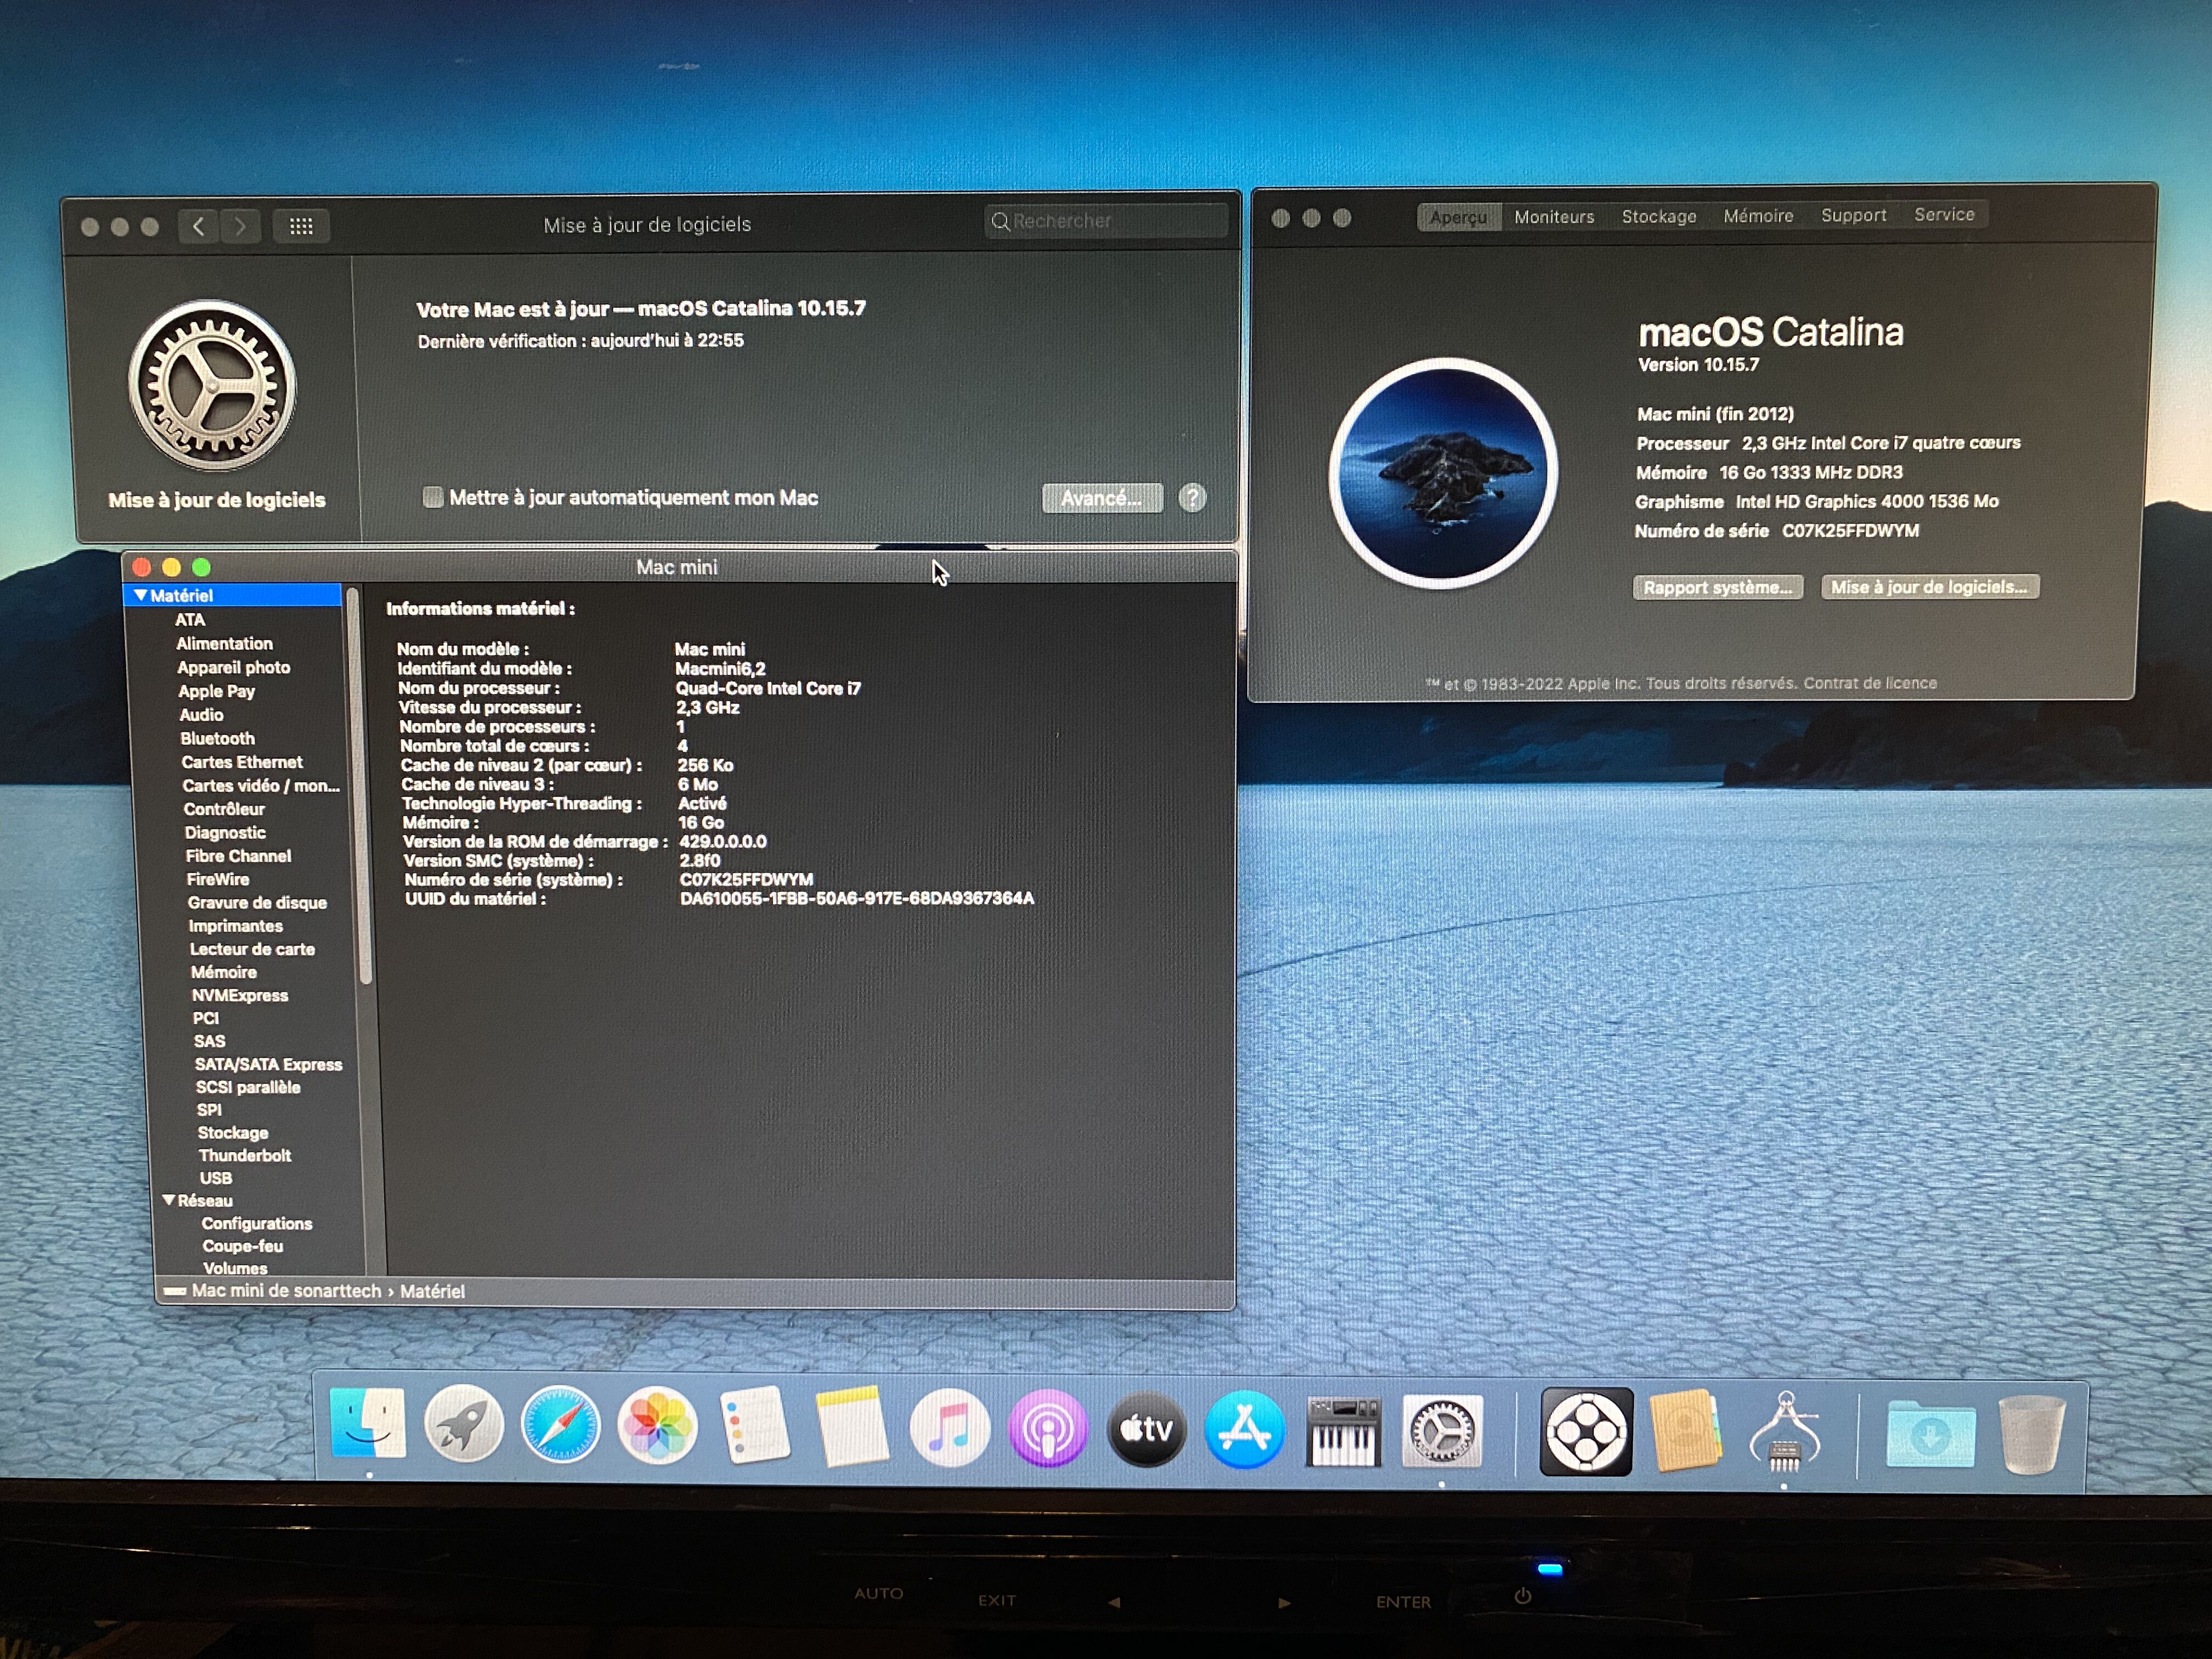Switch to the Aperçu tab
This screenshot has height=1659, width=2212.
pyautogui.click(x=1459, y=217)
